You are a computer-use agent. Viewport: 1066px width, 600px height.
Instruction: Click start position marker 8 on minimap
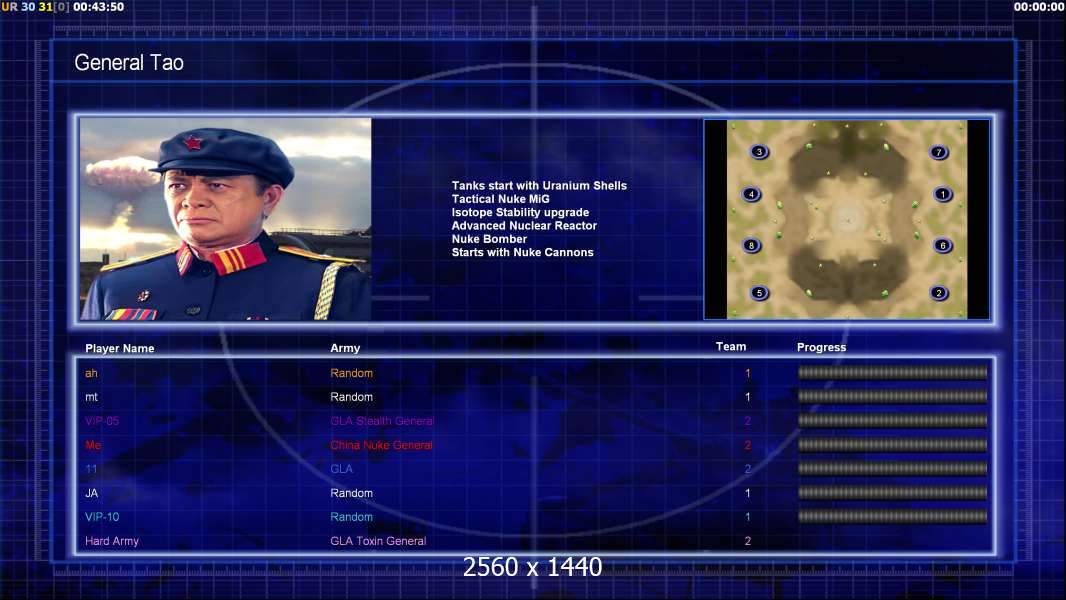(751, 245)
